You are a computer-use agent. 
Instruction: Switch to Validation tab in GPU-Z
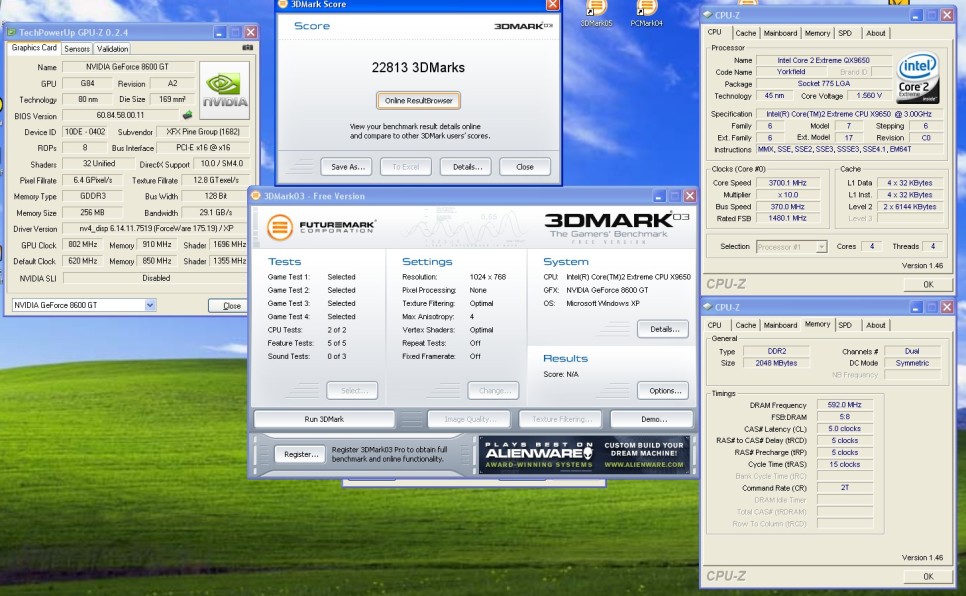pyautogui.click(x=112, y=49)
